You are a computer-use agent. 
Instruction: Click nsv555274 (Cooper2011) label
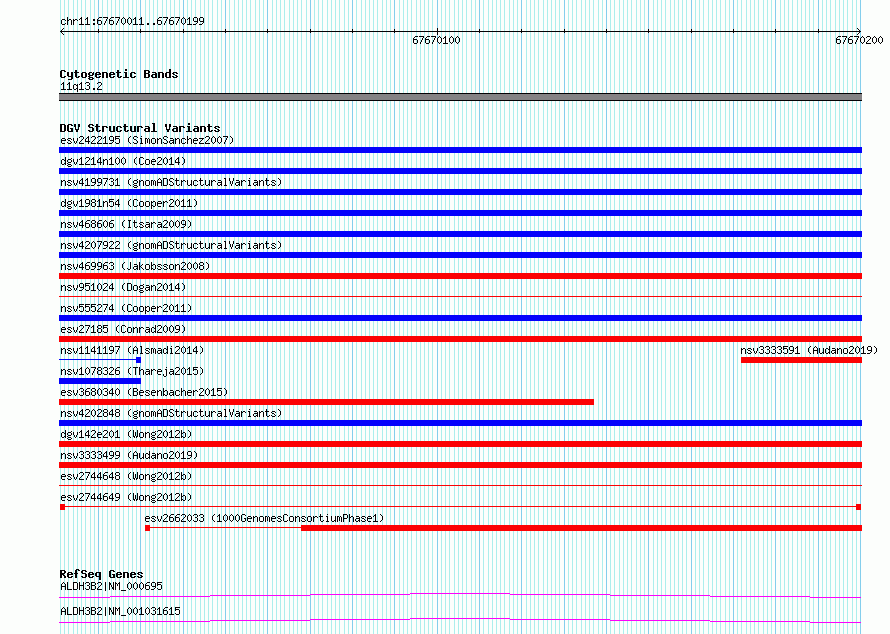click(126, 308)
